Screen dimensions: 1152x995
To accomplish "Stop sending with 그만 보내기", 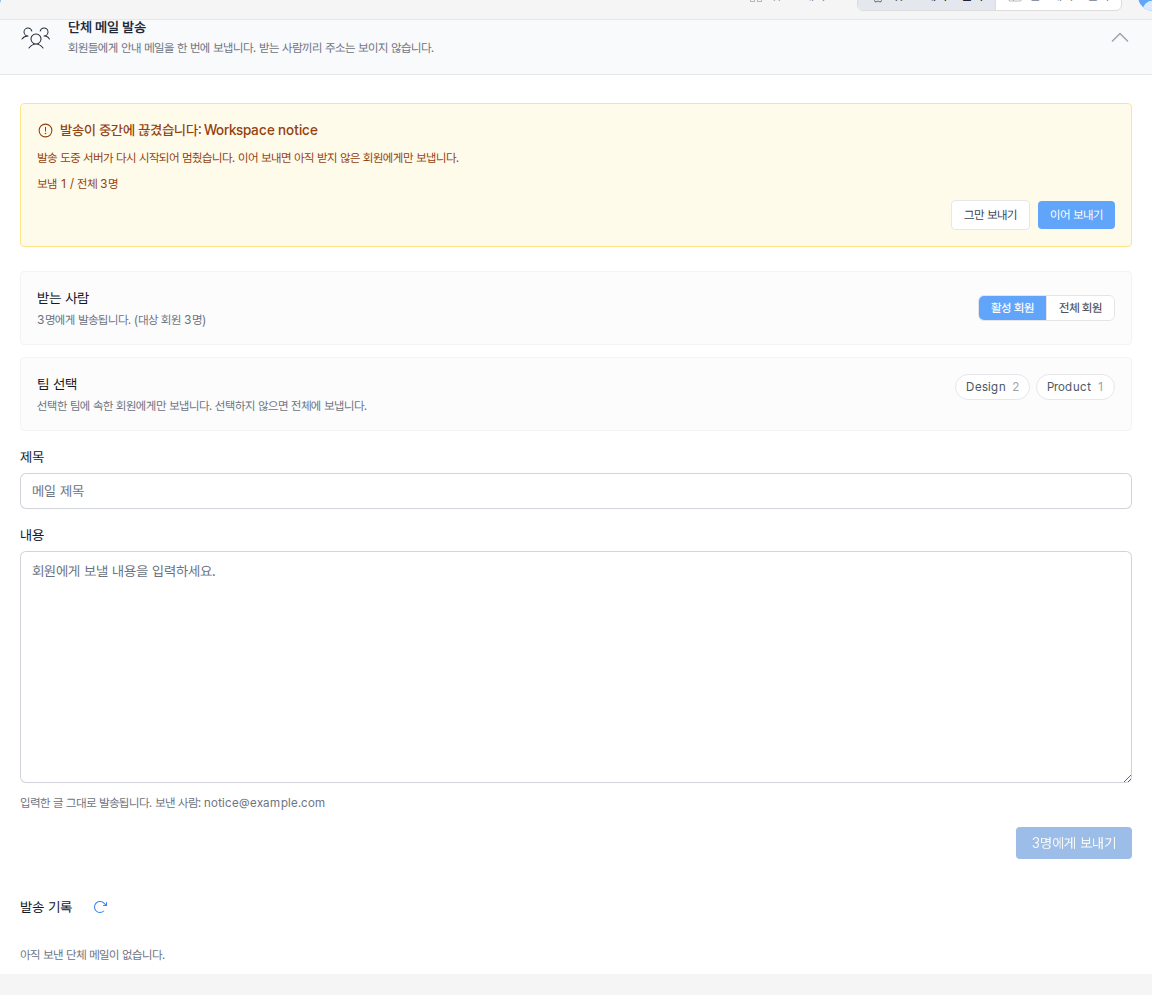I will coord(990,215).
